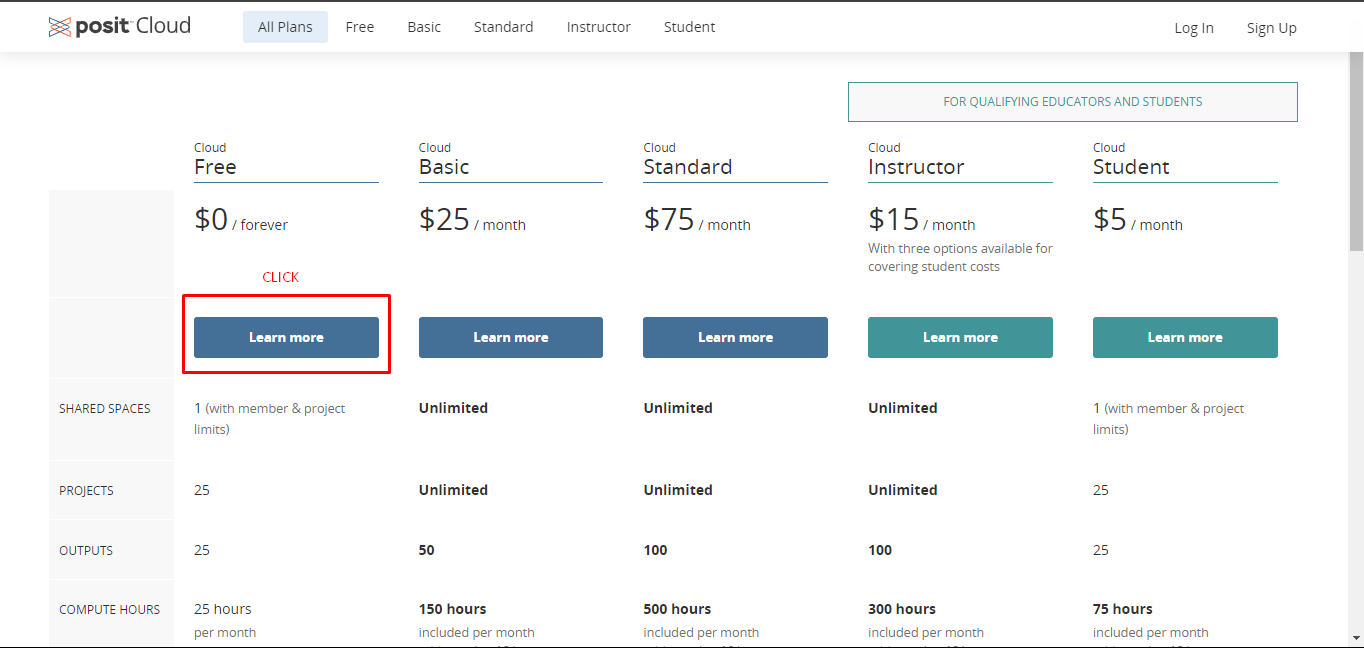
Task: Click the Cloud Standard plan heading
Action: 688,160
